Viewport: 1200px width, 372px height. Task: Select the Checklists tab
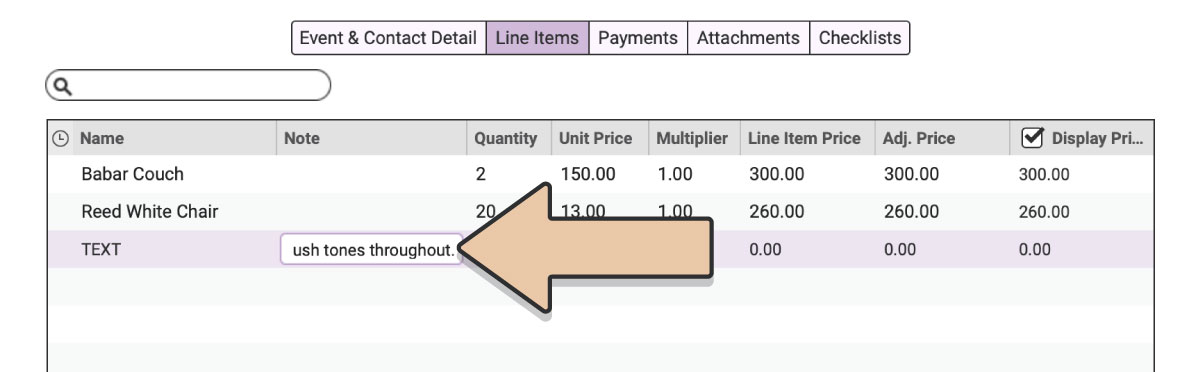click(859, 38)
